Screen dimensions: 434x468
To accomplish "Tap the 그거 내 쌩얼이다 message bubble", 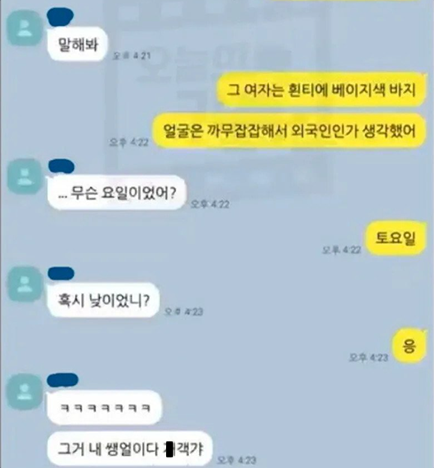I will point(129,449).
